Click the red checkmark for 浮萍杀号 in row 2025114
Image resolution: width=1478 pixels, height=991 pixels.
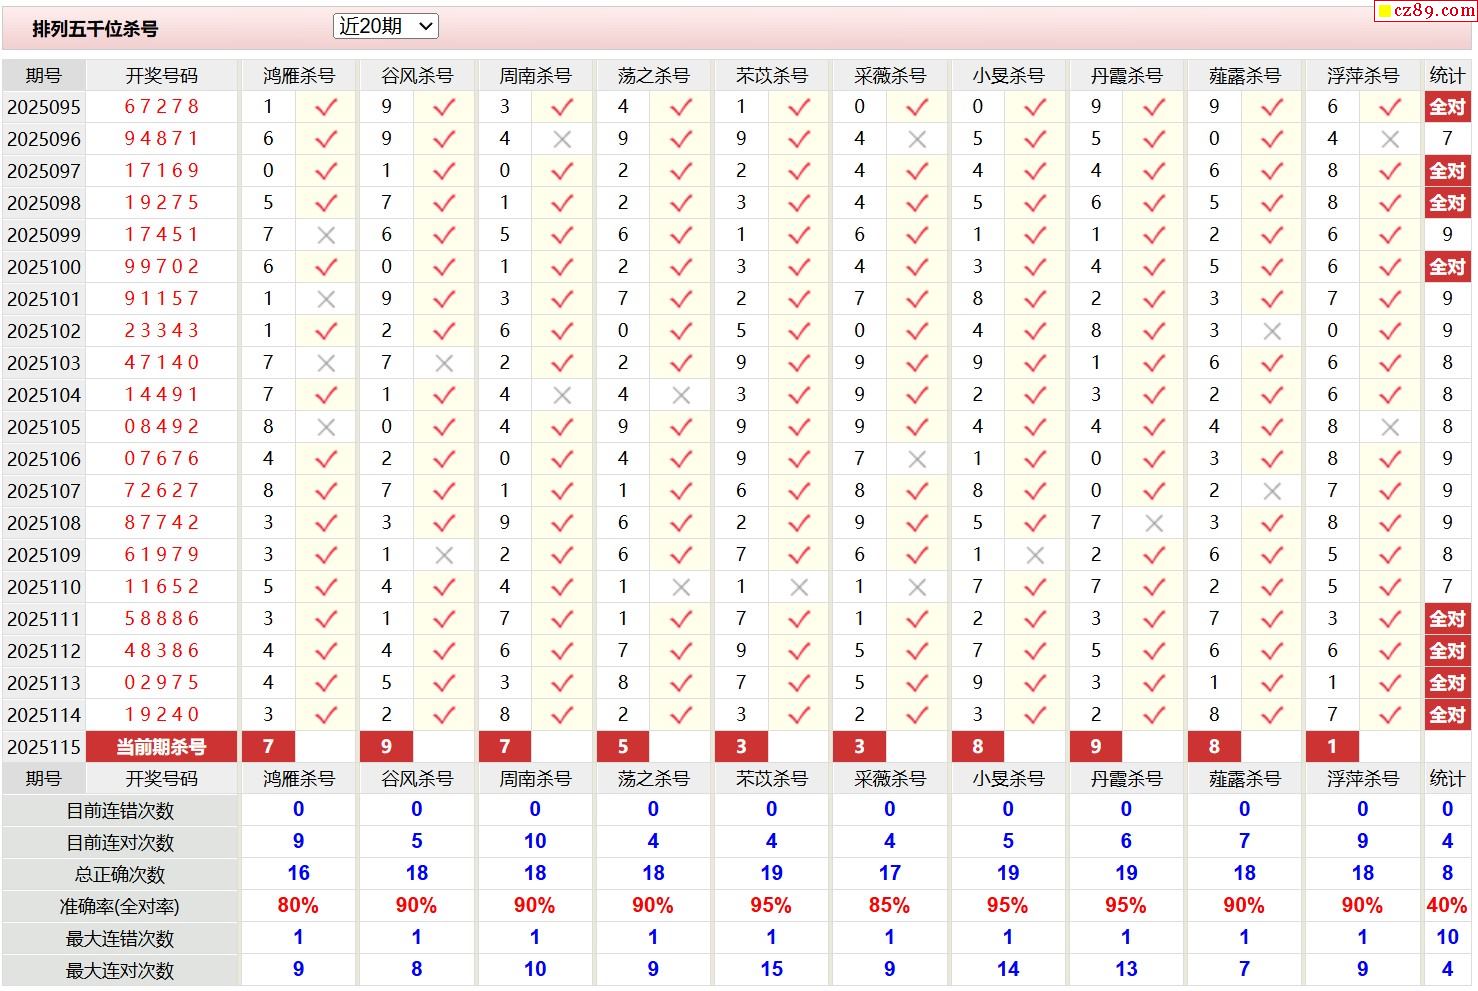pyautogui.click(x=1390, y=715)
